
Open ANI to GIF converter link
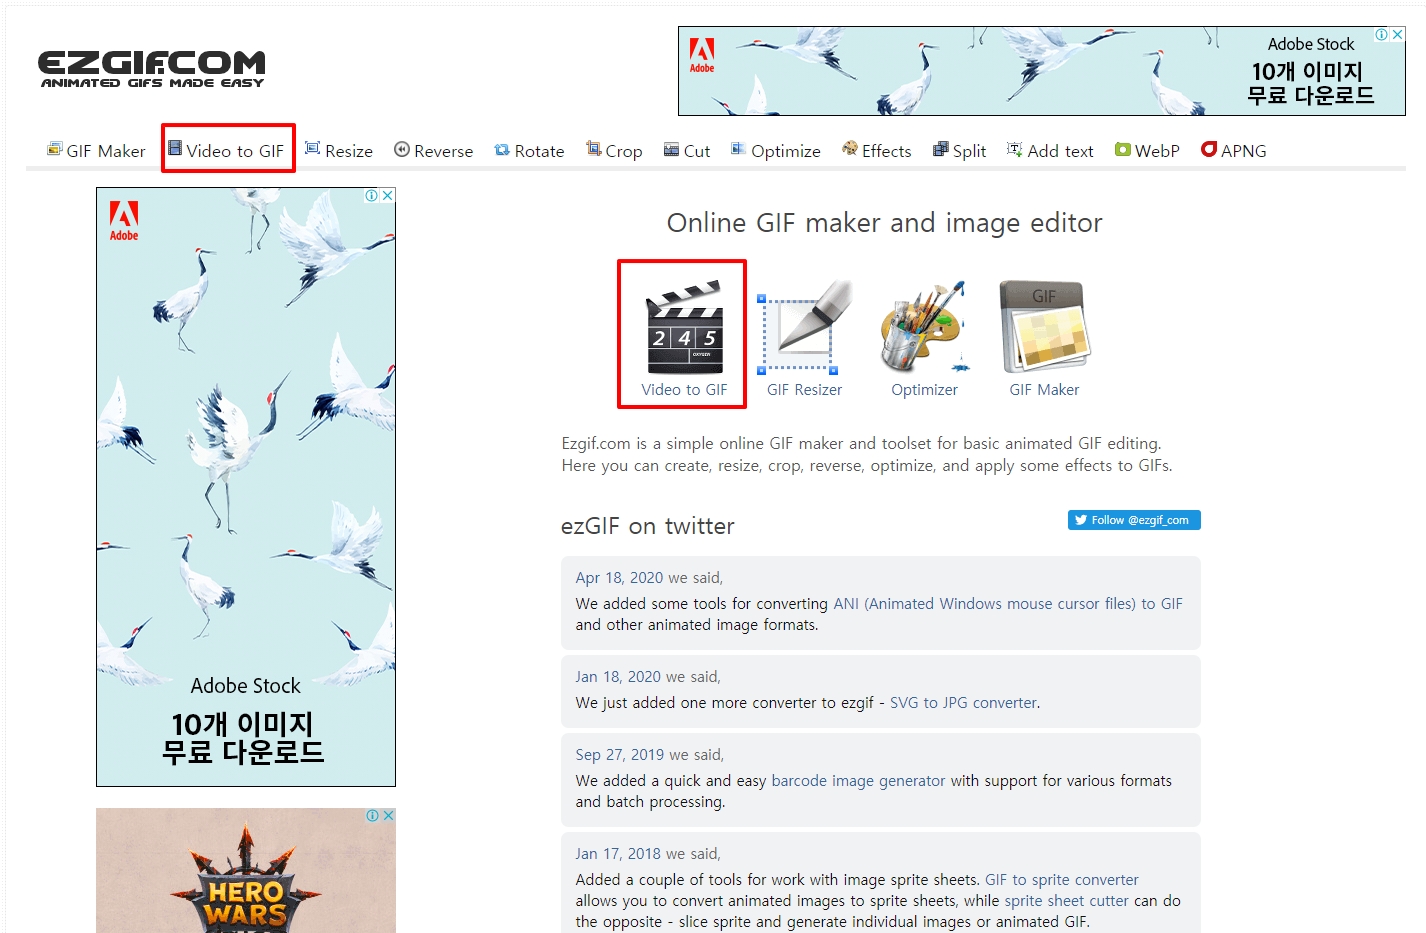tap(1008, 604)
